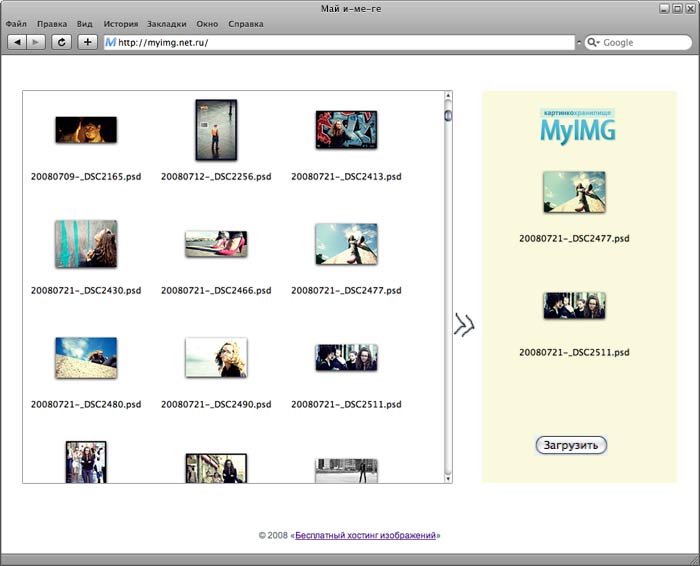The height and width of the screenshot is (566, 700).
Task: Click the queued 20080721-_DSC2511.psd thumbnail in the sidebar
Action: click(574, 305)
